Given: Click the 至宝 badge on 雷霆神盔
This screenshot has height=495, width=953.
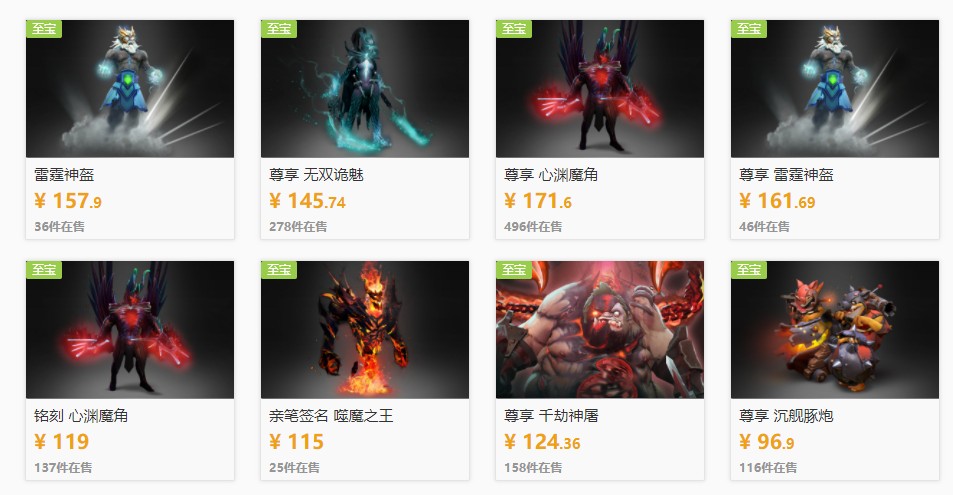Looking at the screenshot, I should coord(44,29).
